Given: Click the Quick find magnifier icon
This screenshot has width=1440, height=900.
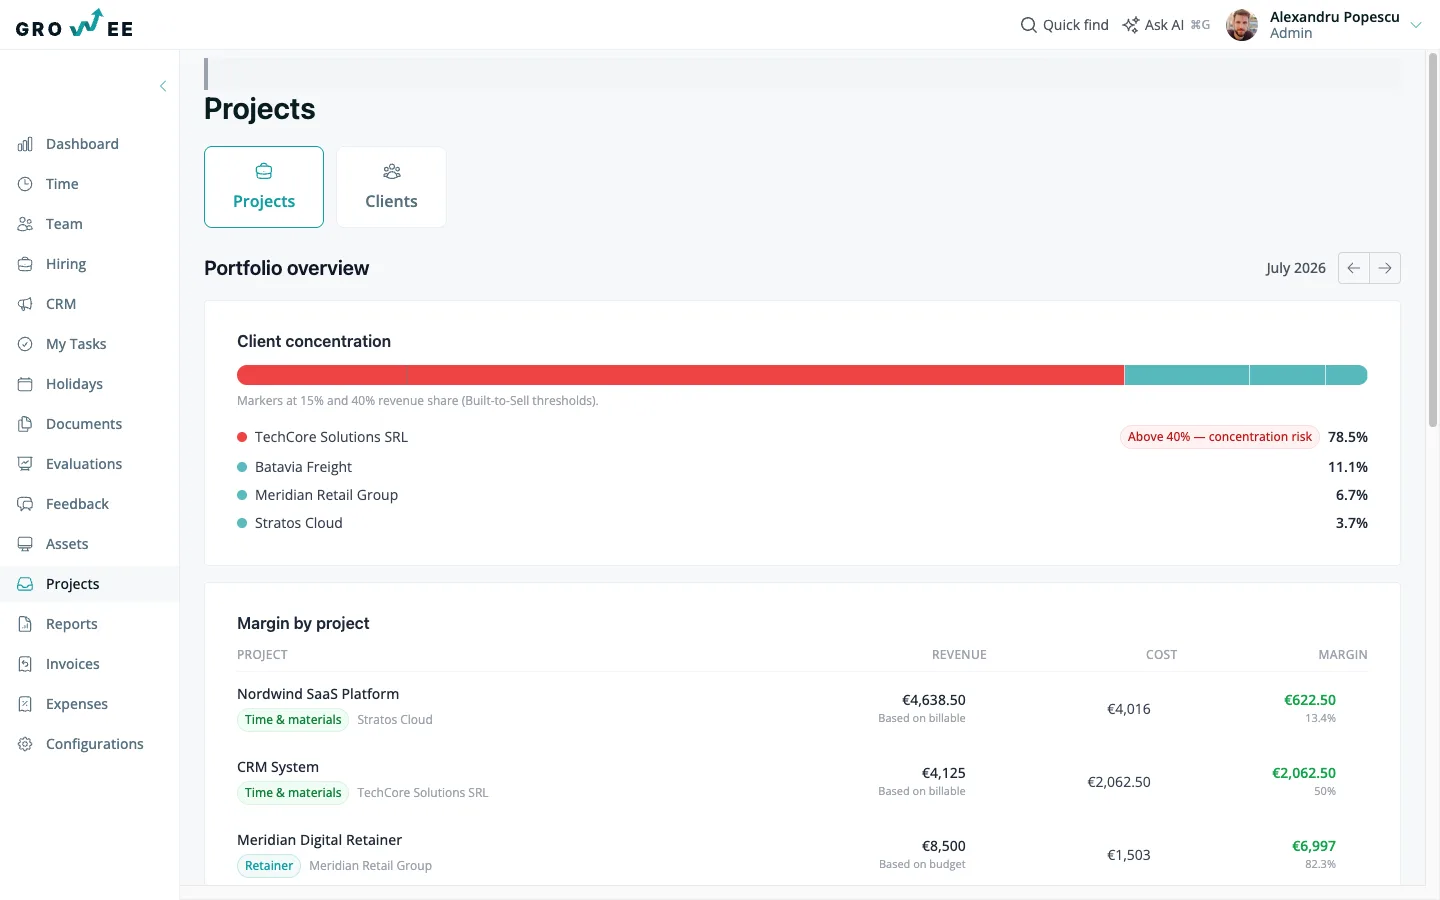Looking at the screenshot, I should 1028,25.
